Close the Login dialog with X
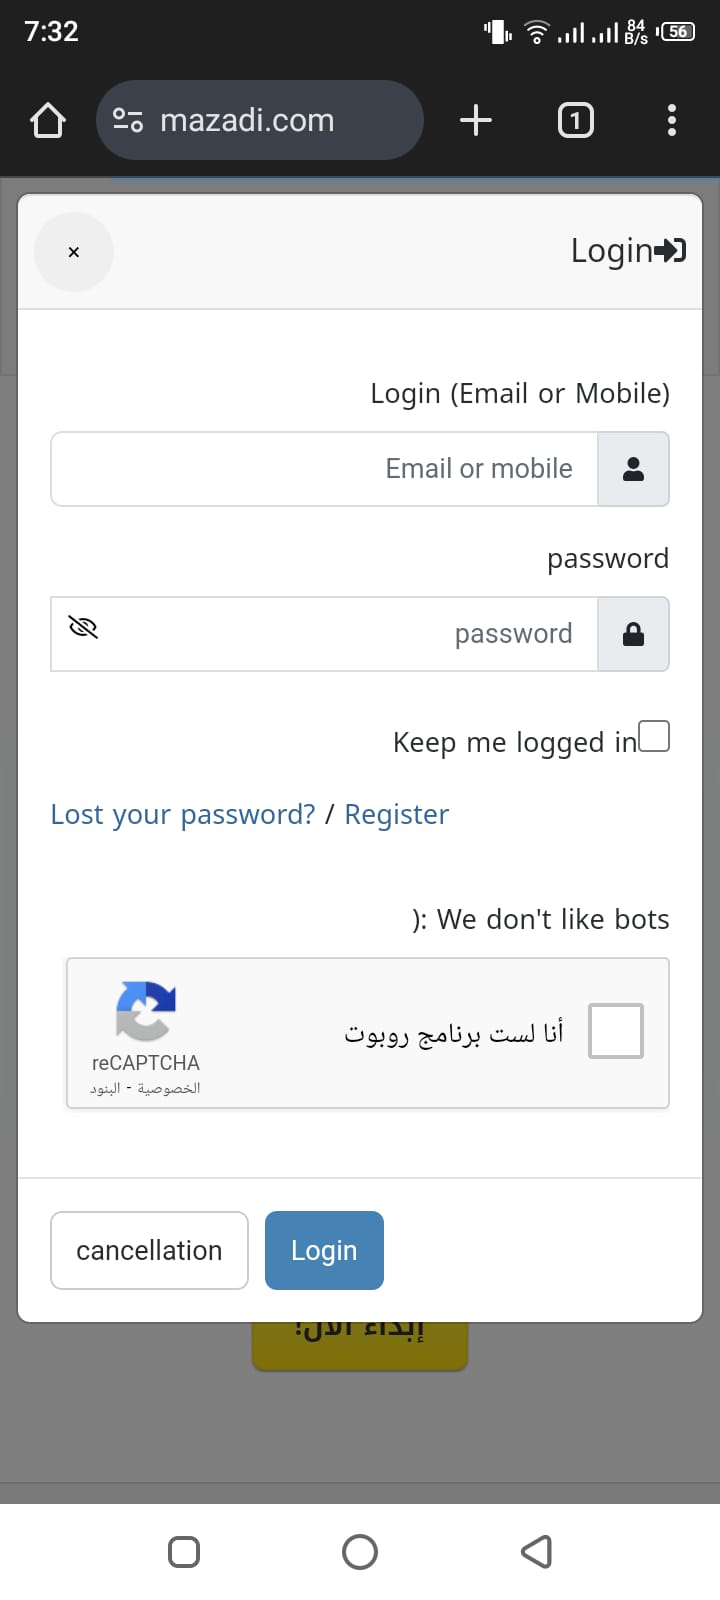The height and width of the screenshot is (1600, 720). click(x=73, y=252)
